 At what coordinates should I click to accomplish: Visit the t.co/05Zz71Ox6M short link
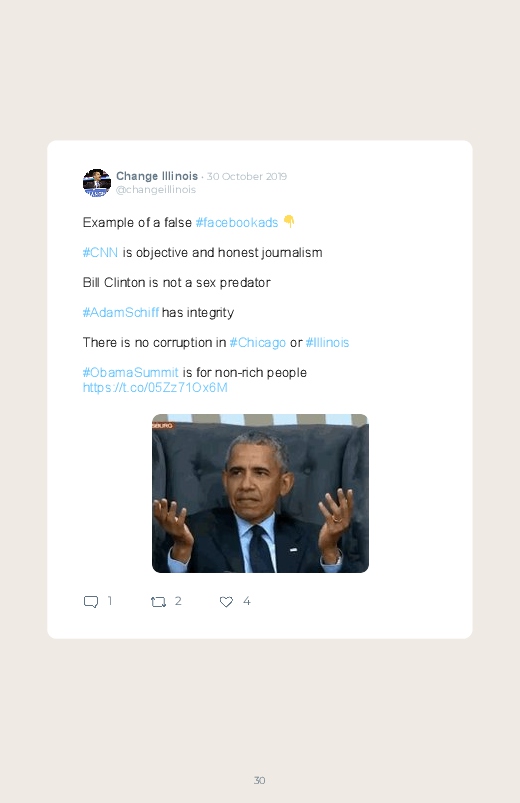pos(155,388)
